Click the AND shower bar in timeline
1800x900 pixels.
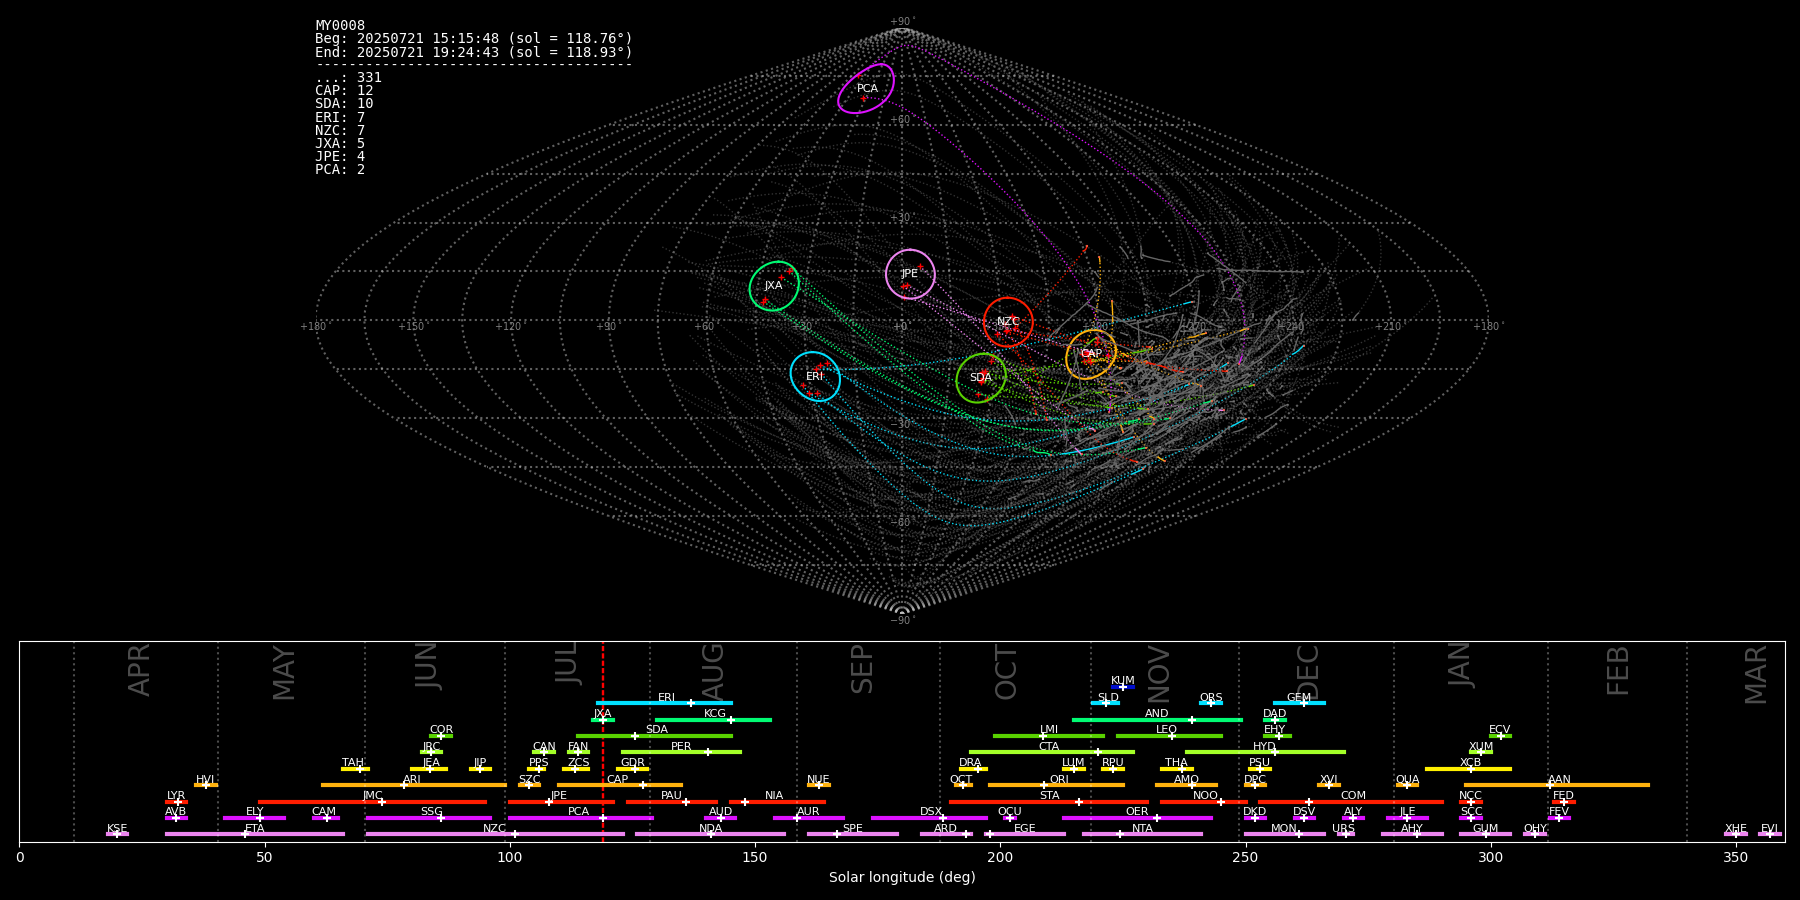(1157, 720)
